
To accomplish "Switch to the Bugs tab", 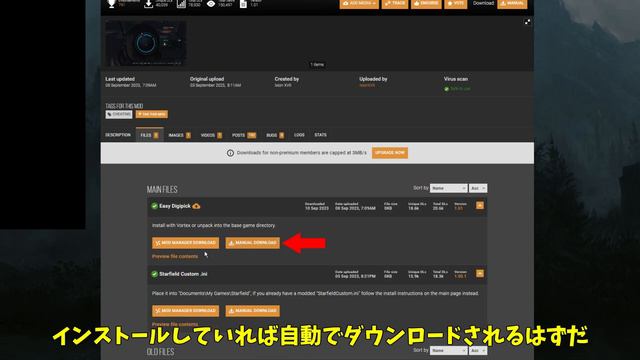I will coord(275,135).
